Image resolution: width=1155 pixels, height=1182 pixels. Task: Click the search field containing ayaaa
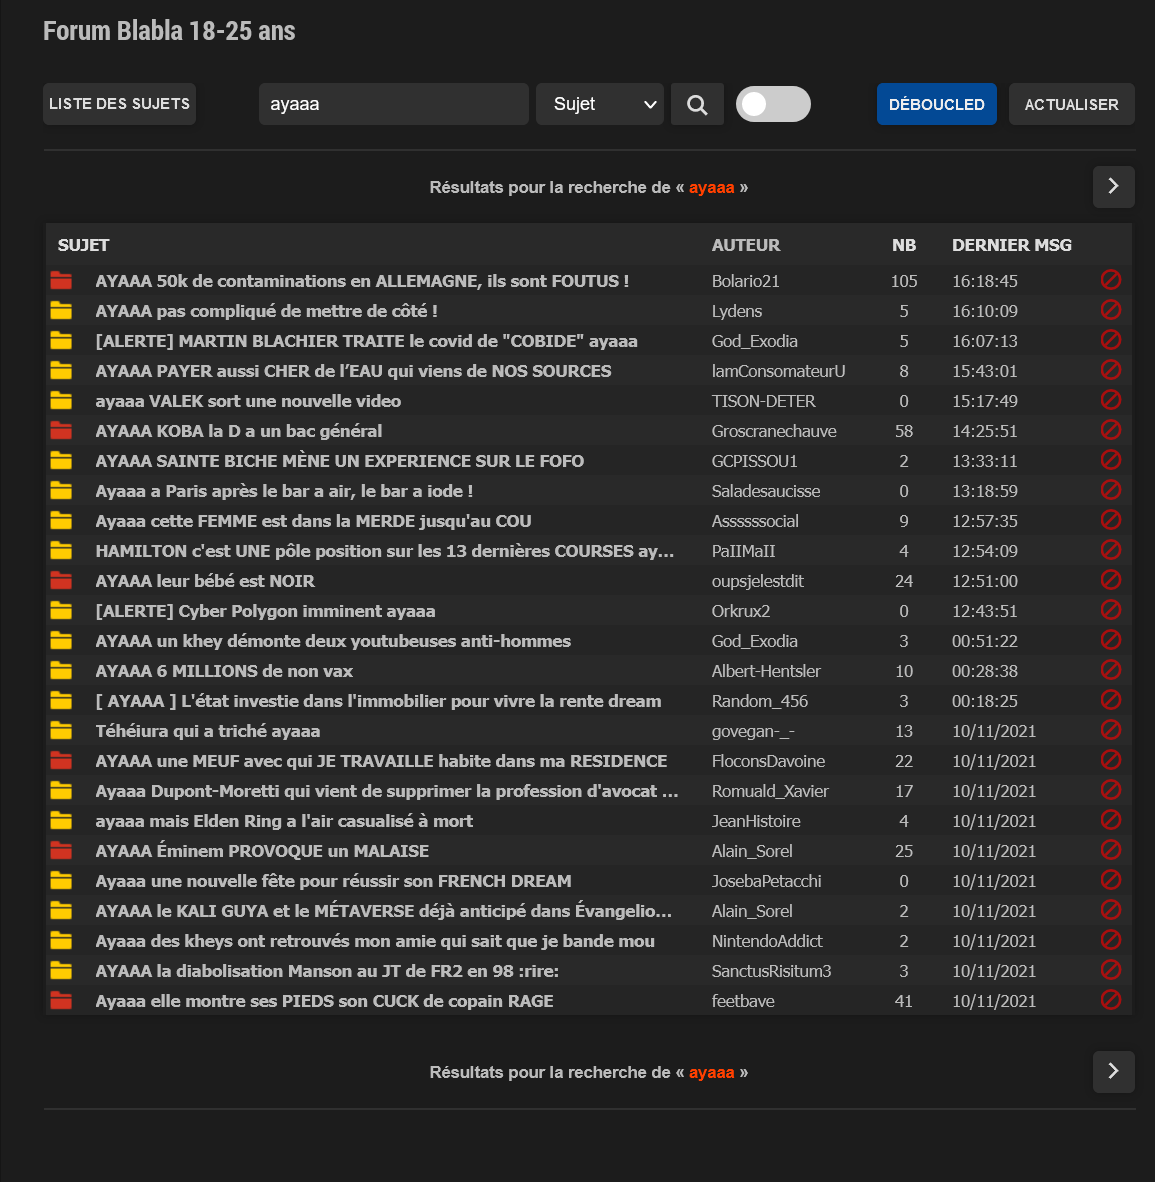[394, 104]
